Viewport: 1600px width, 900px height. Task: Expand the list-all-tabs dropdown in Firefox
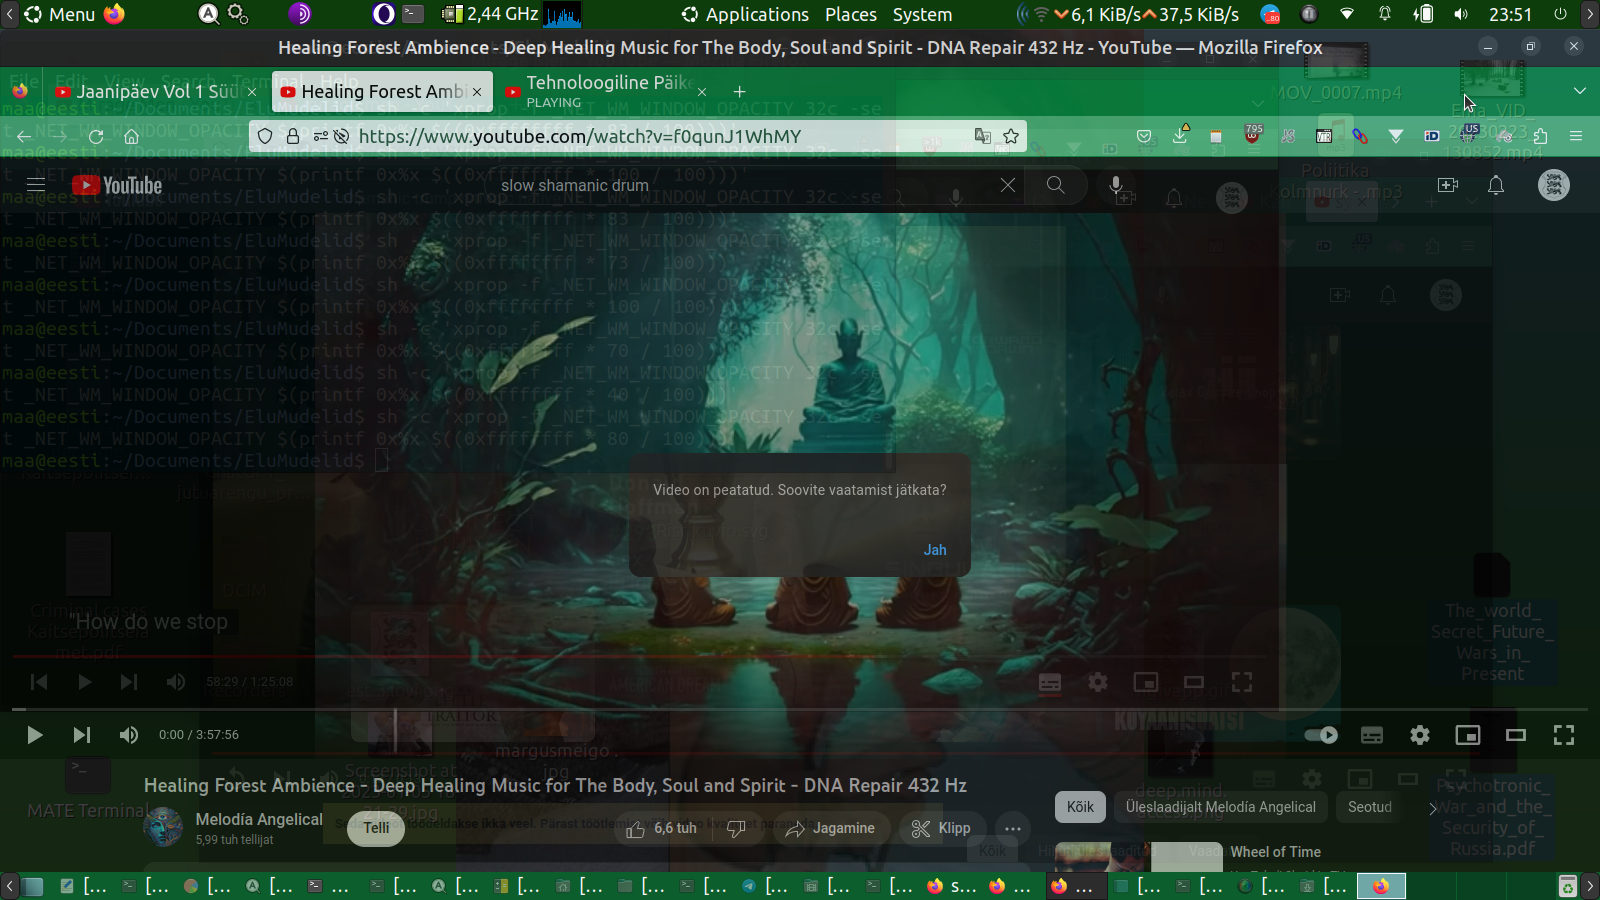1580,91
